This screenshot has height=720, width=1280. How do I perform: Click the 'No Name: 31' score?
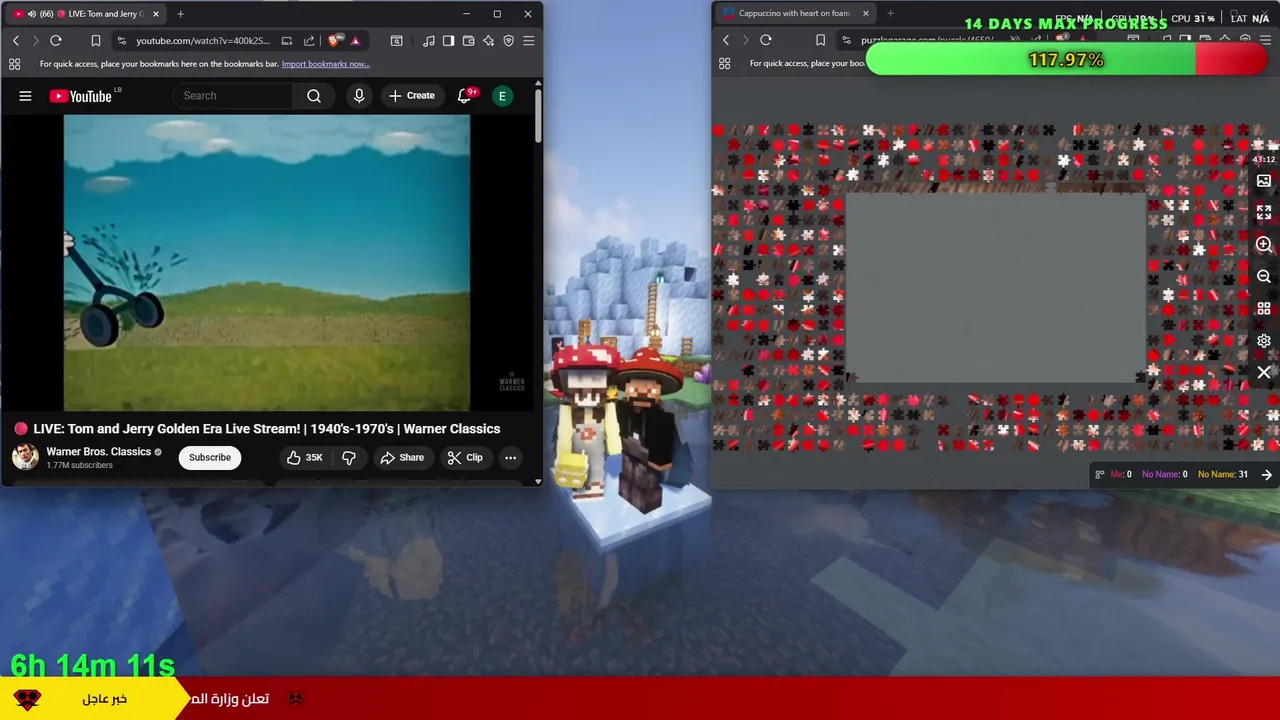(1223, 475)
